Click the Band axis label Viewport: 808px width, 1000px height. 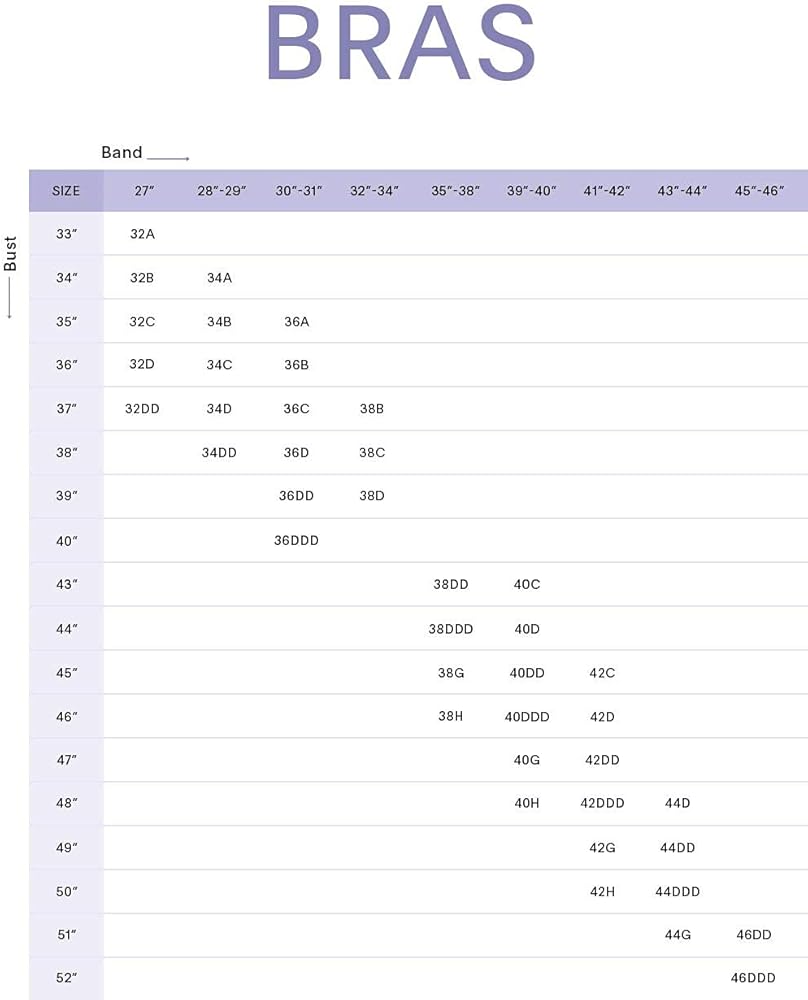(x=122, y=153)
